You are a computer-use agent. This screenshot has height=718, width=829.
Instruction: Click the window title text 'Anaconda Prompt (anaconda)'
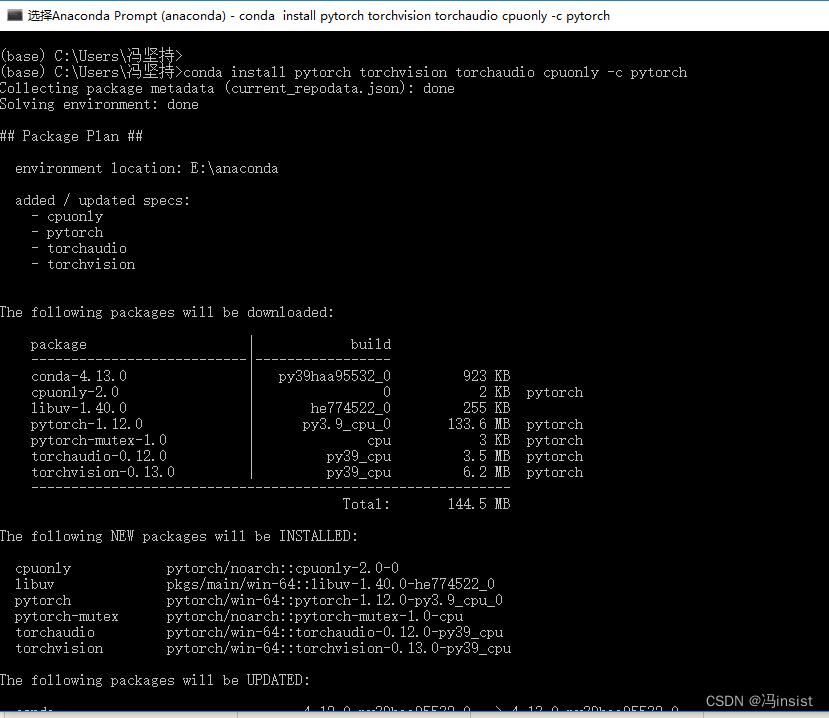[x=139, y=16]
